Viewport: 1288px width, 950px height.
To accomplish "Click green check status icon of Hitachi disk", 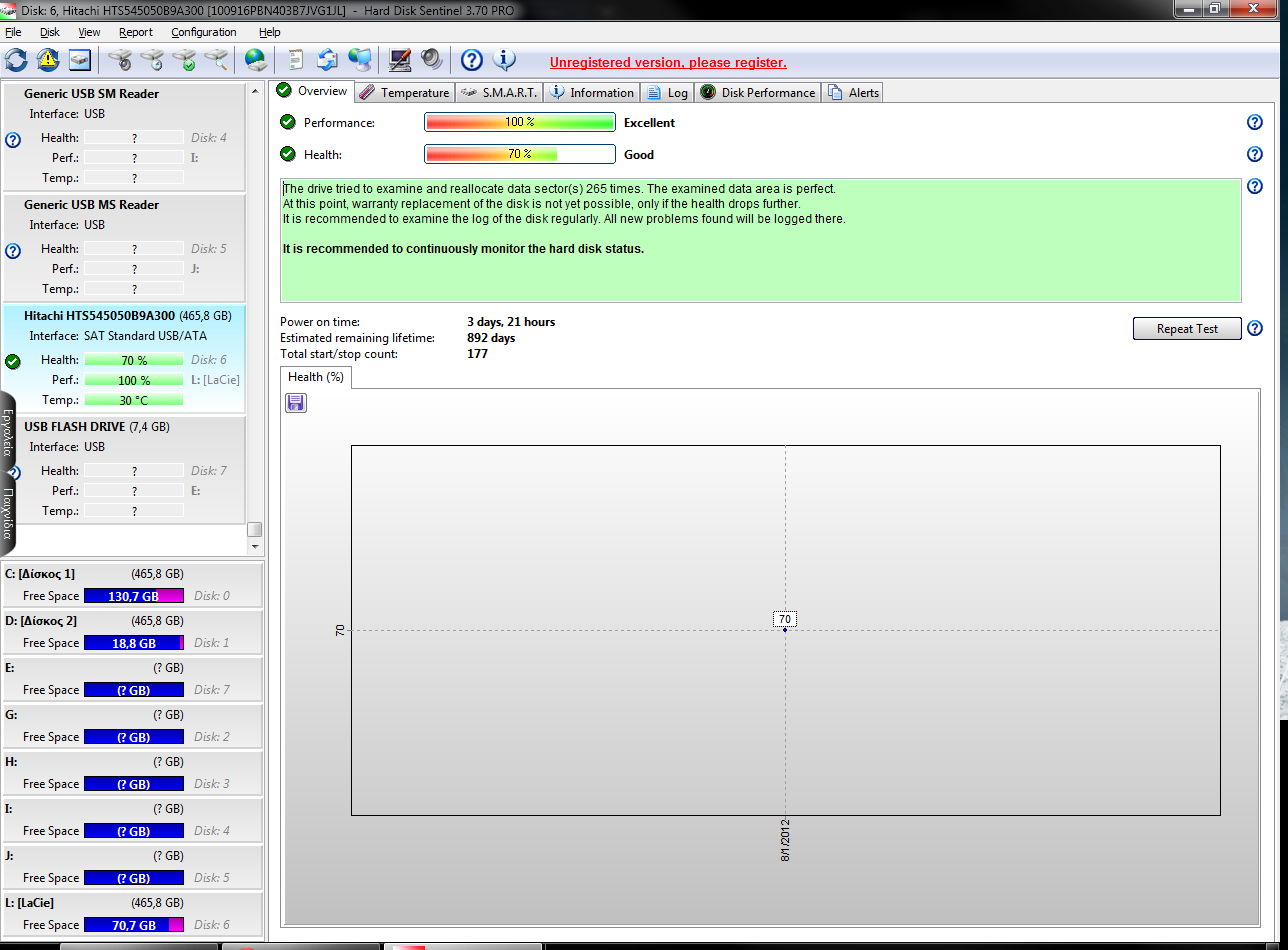I will tap(13, 362).
